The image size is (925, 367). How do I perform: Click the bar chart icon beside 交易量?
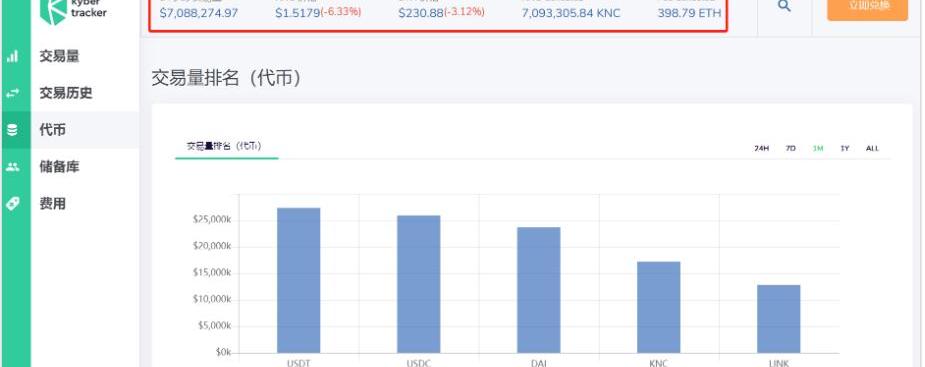tap(12, 57)
